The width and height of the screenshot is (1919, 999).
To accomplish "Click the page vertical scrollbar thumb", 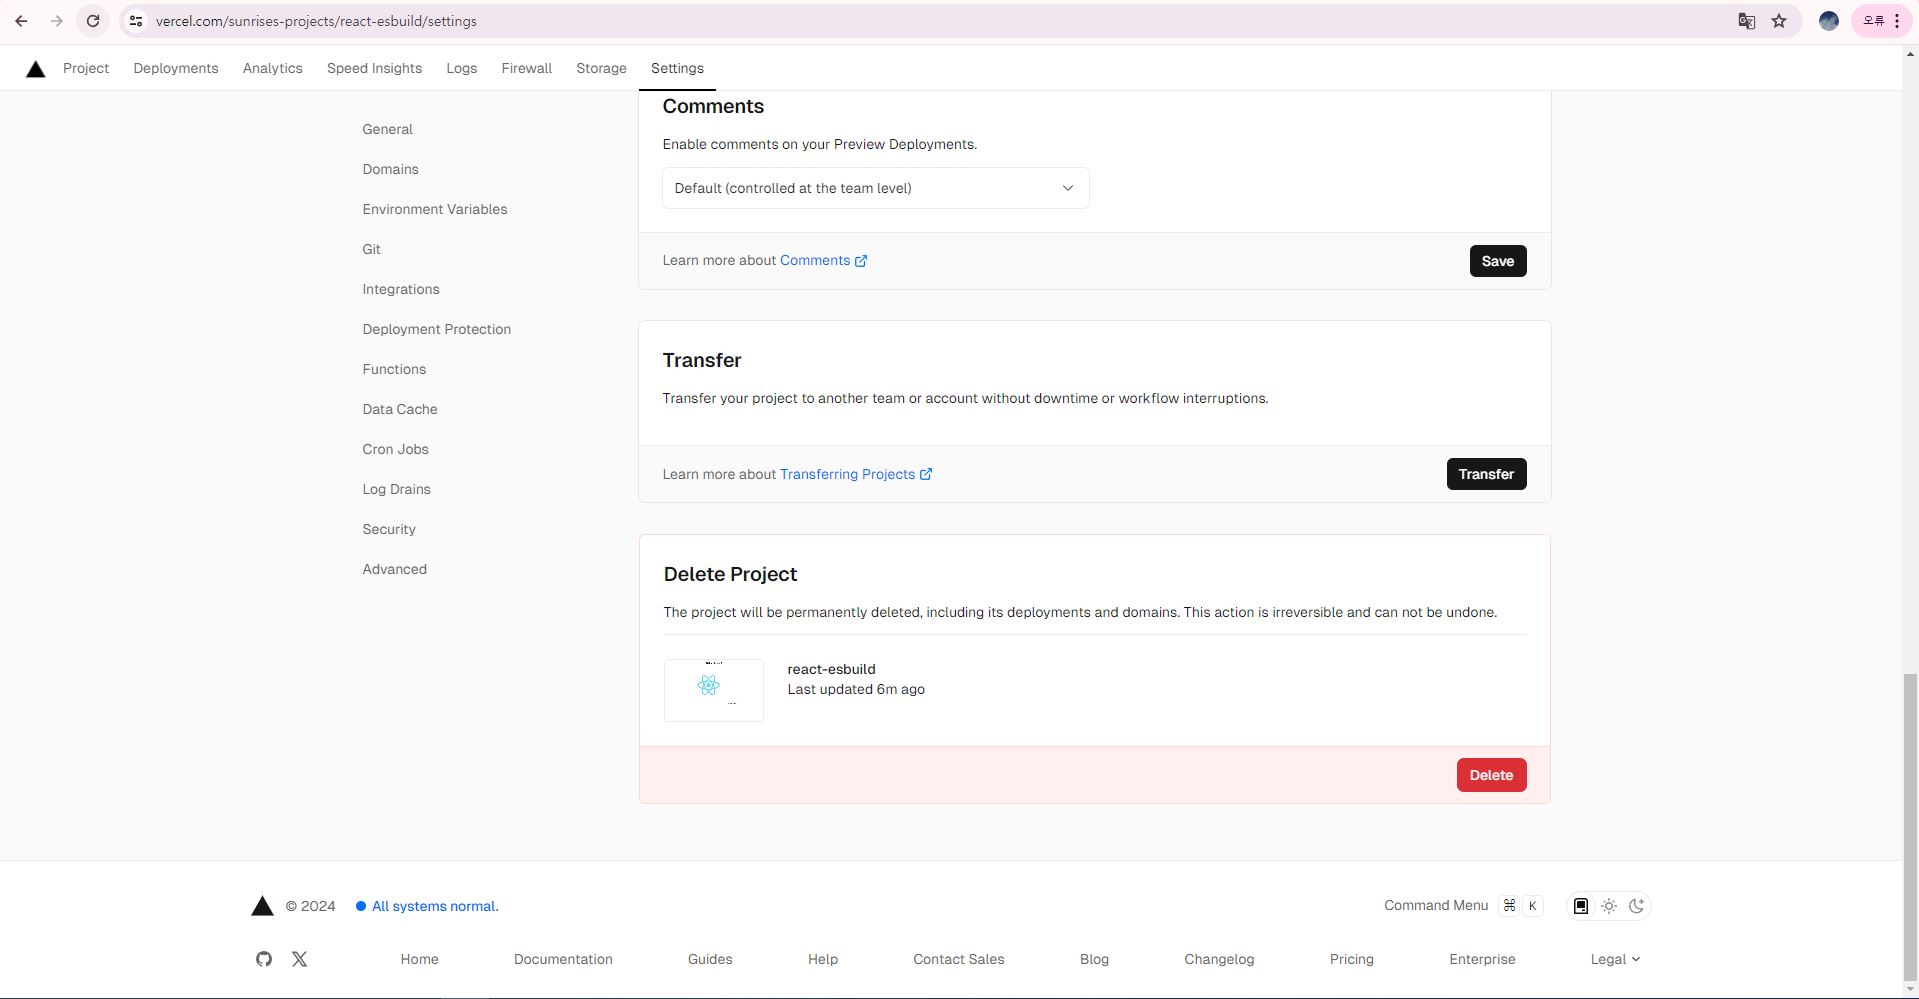I will point(1911,825).
